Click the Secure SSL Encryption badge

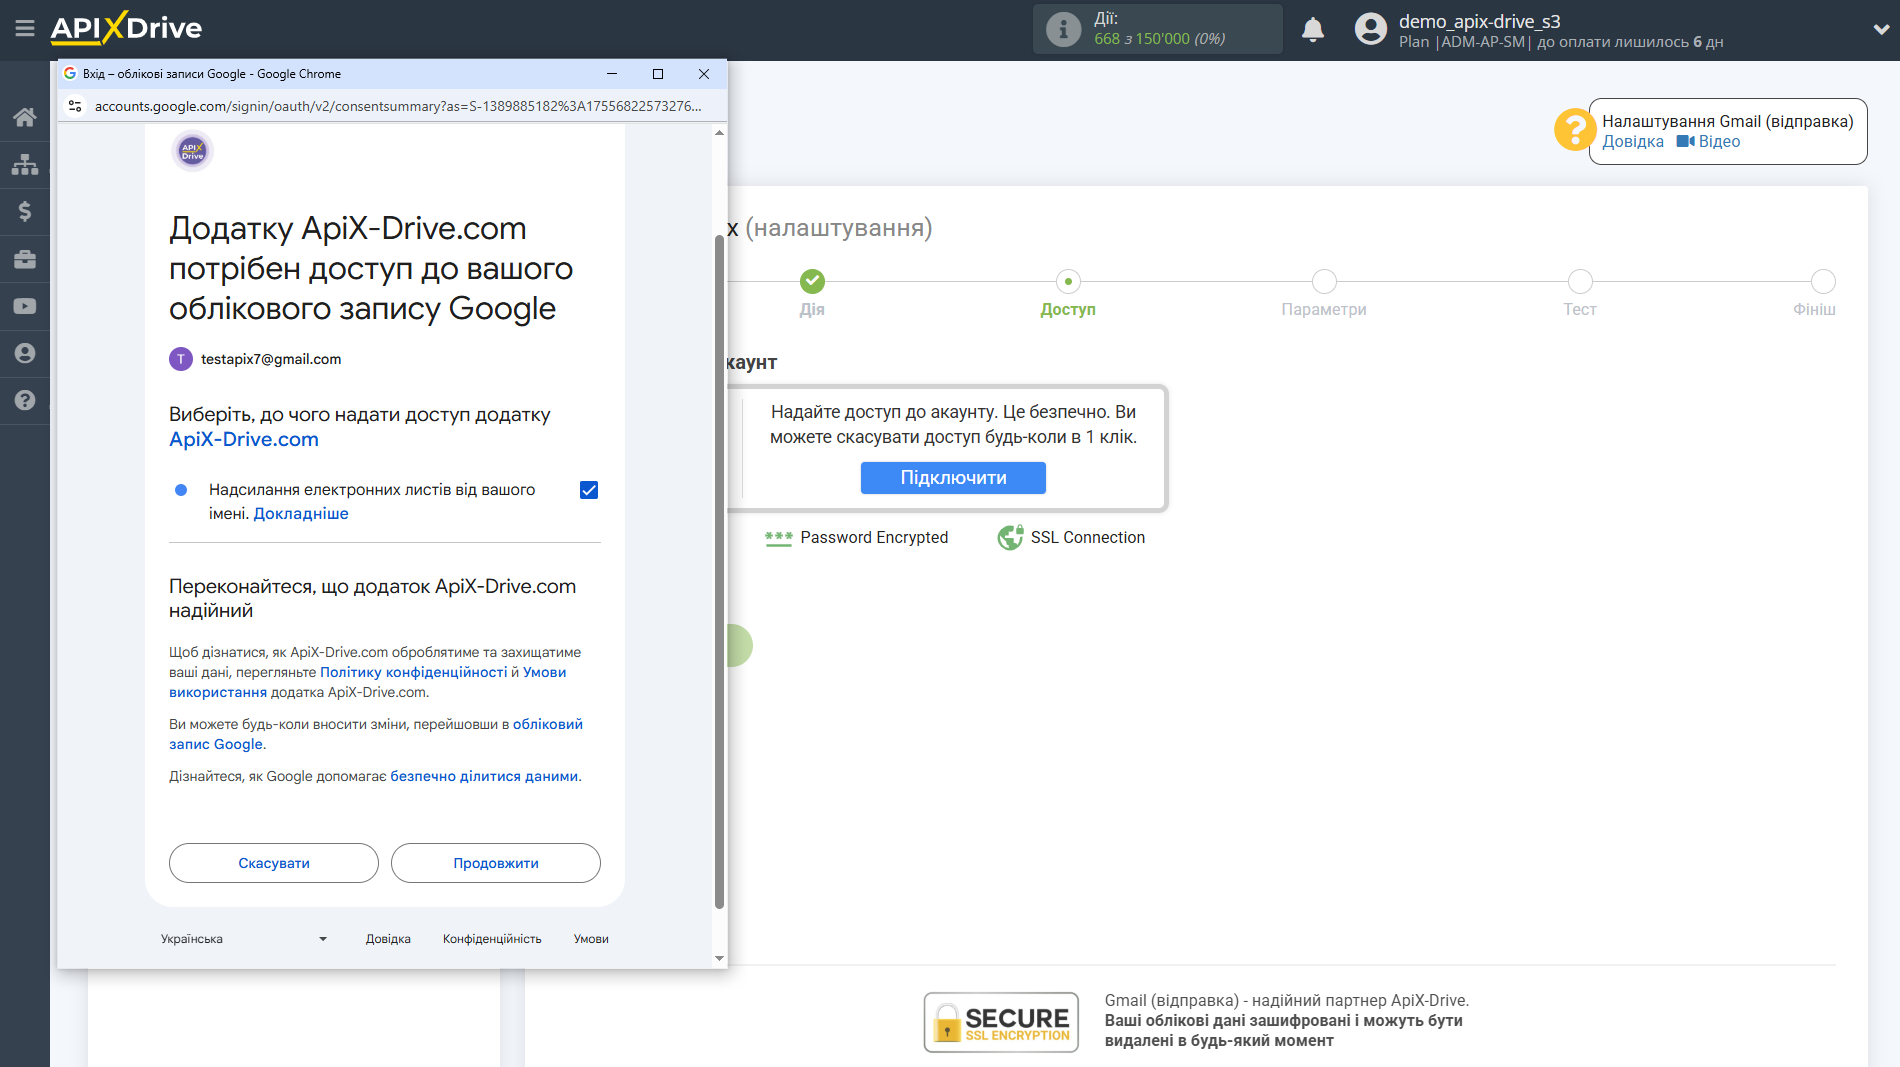(x=1001, y=1022)
